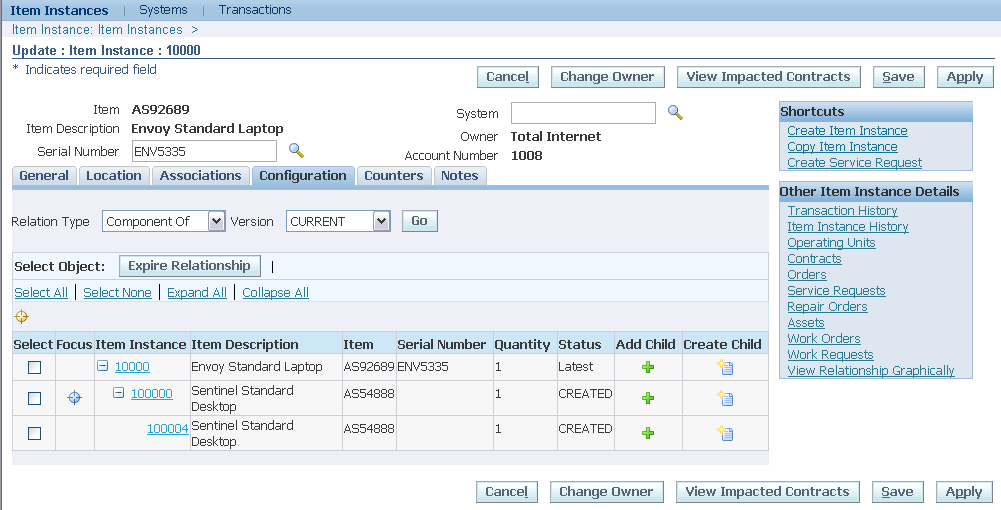The image size is (1001, 510).
Task: Switch to the Notes tab
Action: pyautogui.click(x=460, y=176)
